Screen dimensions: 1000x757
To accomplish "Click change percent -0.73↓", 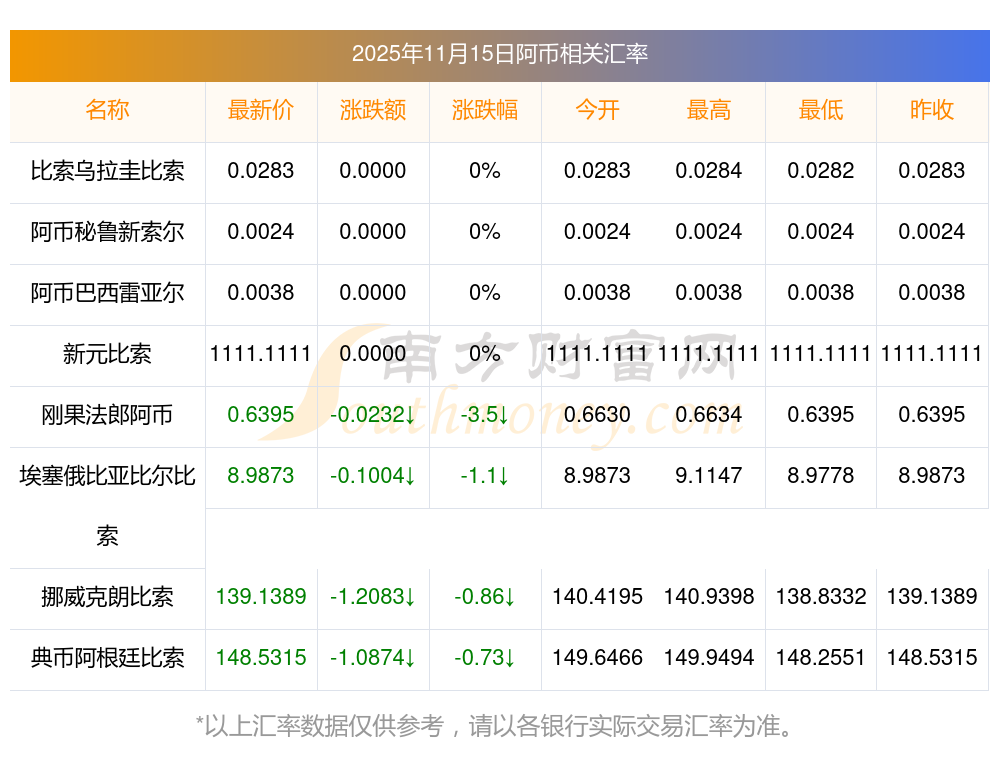I will [x=485, y=658].
